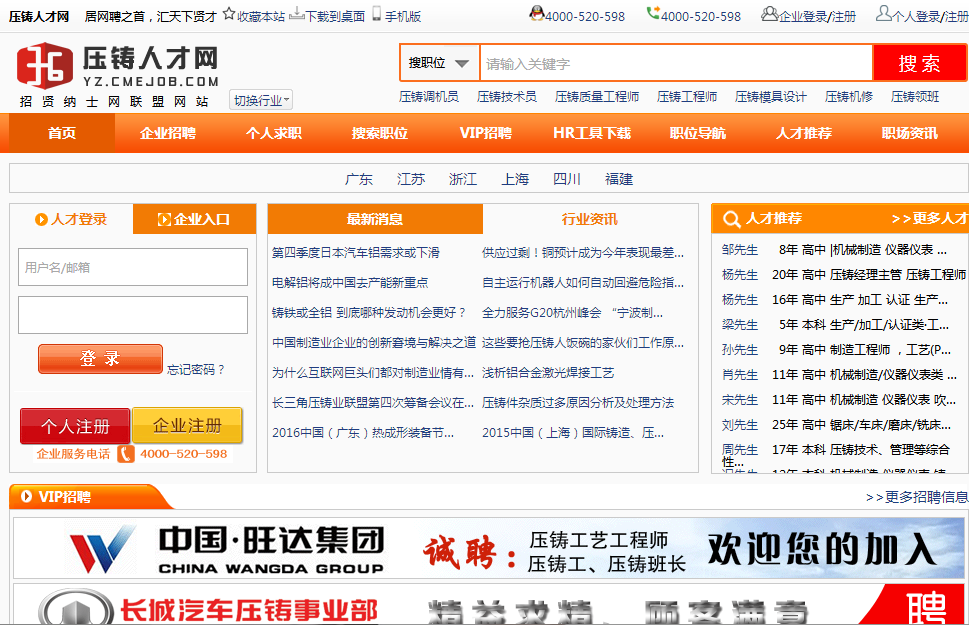969x625 pixels.
Task: Click the red 个人注册 button
Action: (x=75, y=426)
